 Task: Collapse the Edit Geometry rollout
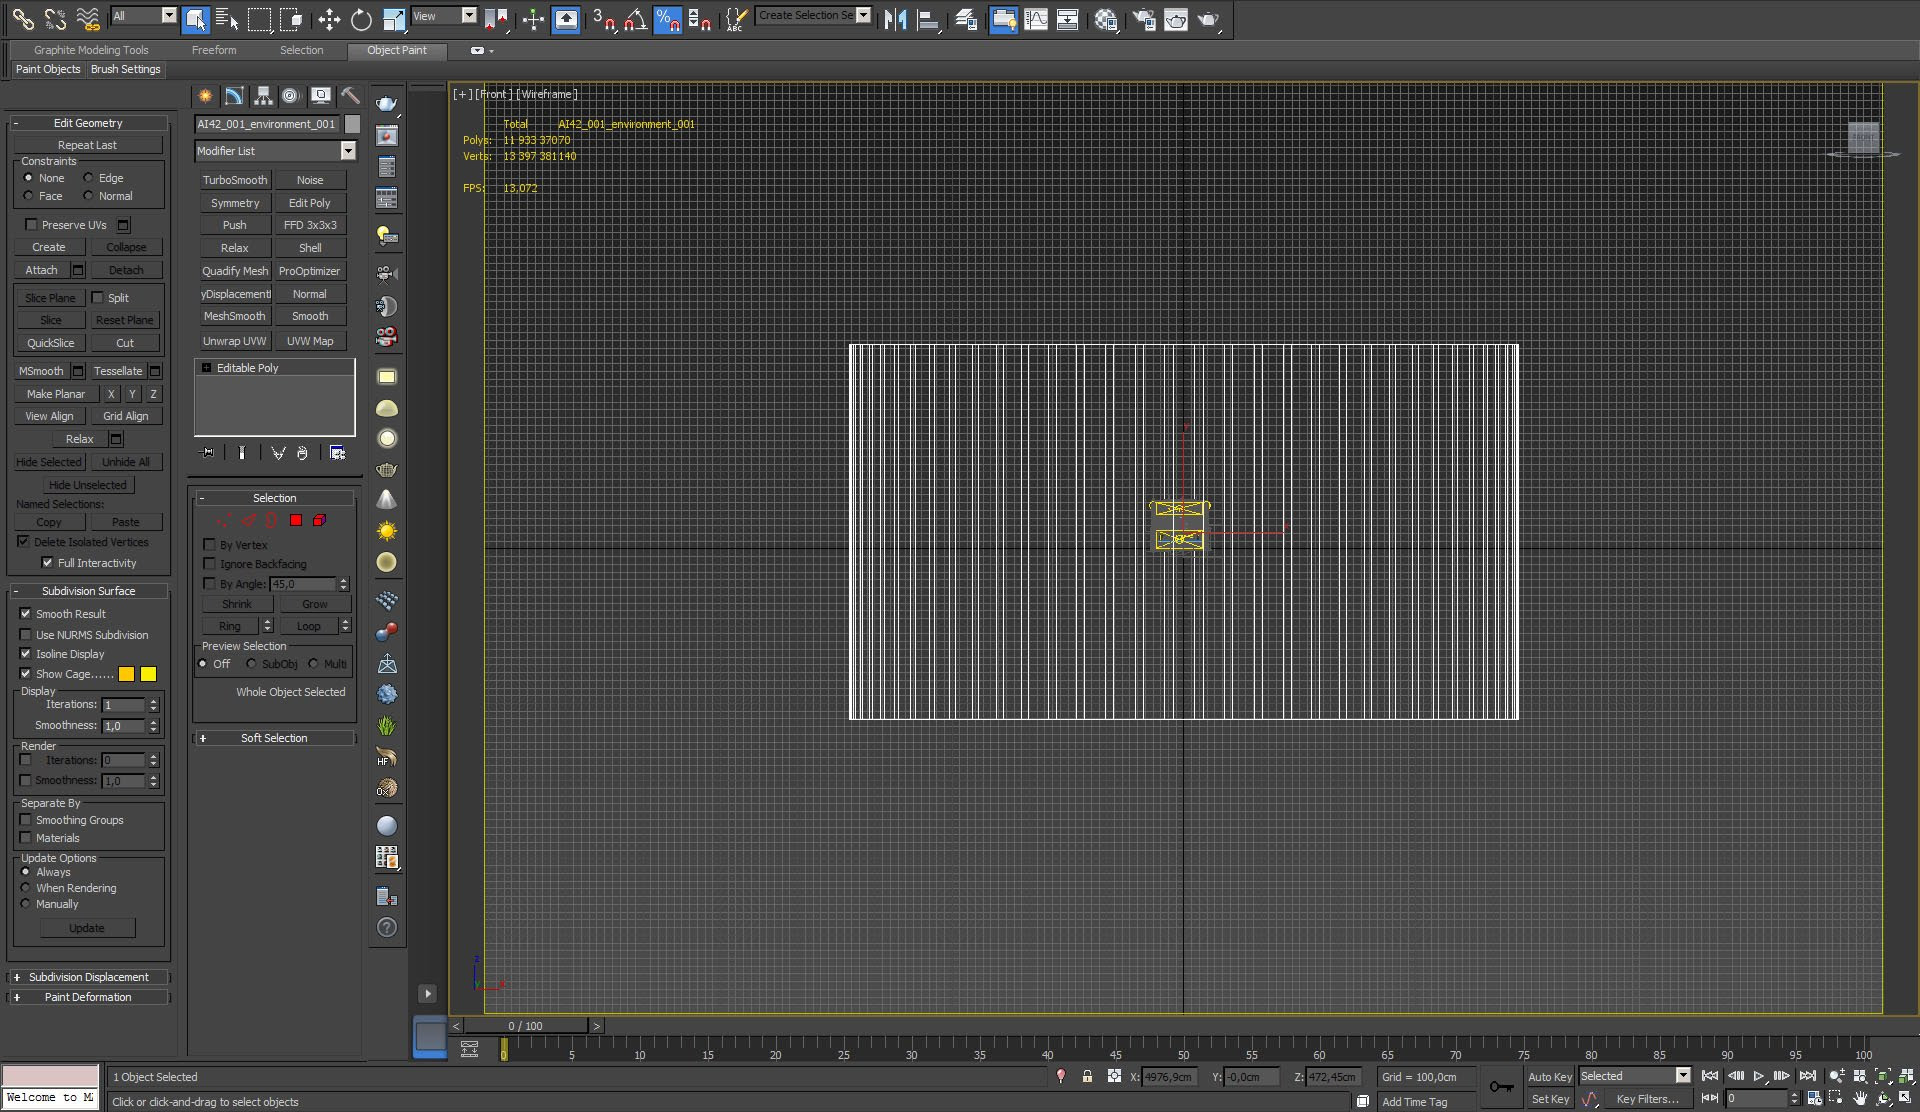click(x=88, y=123)
